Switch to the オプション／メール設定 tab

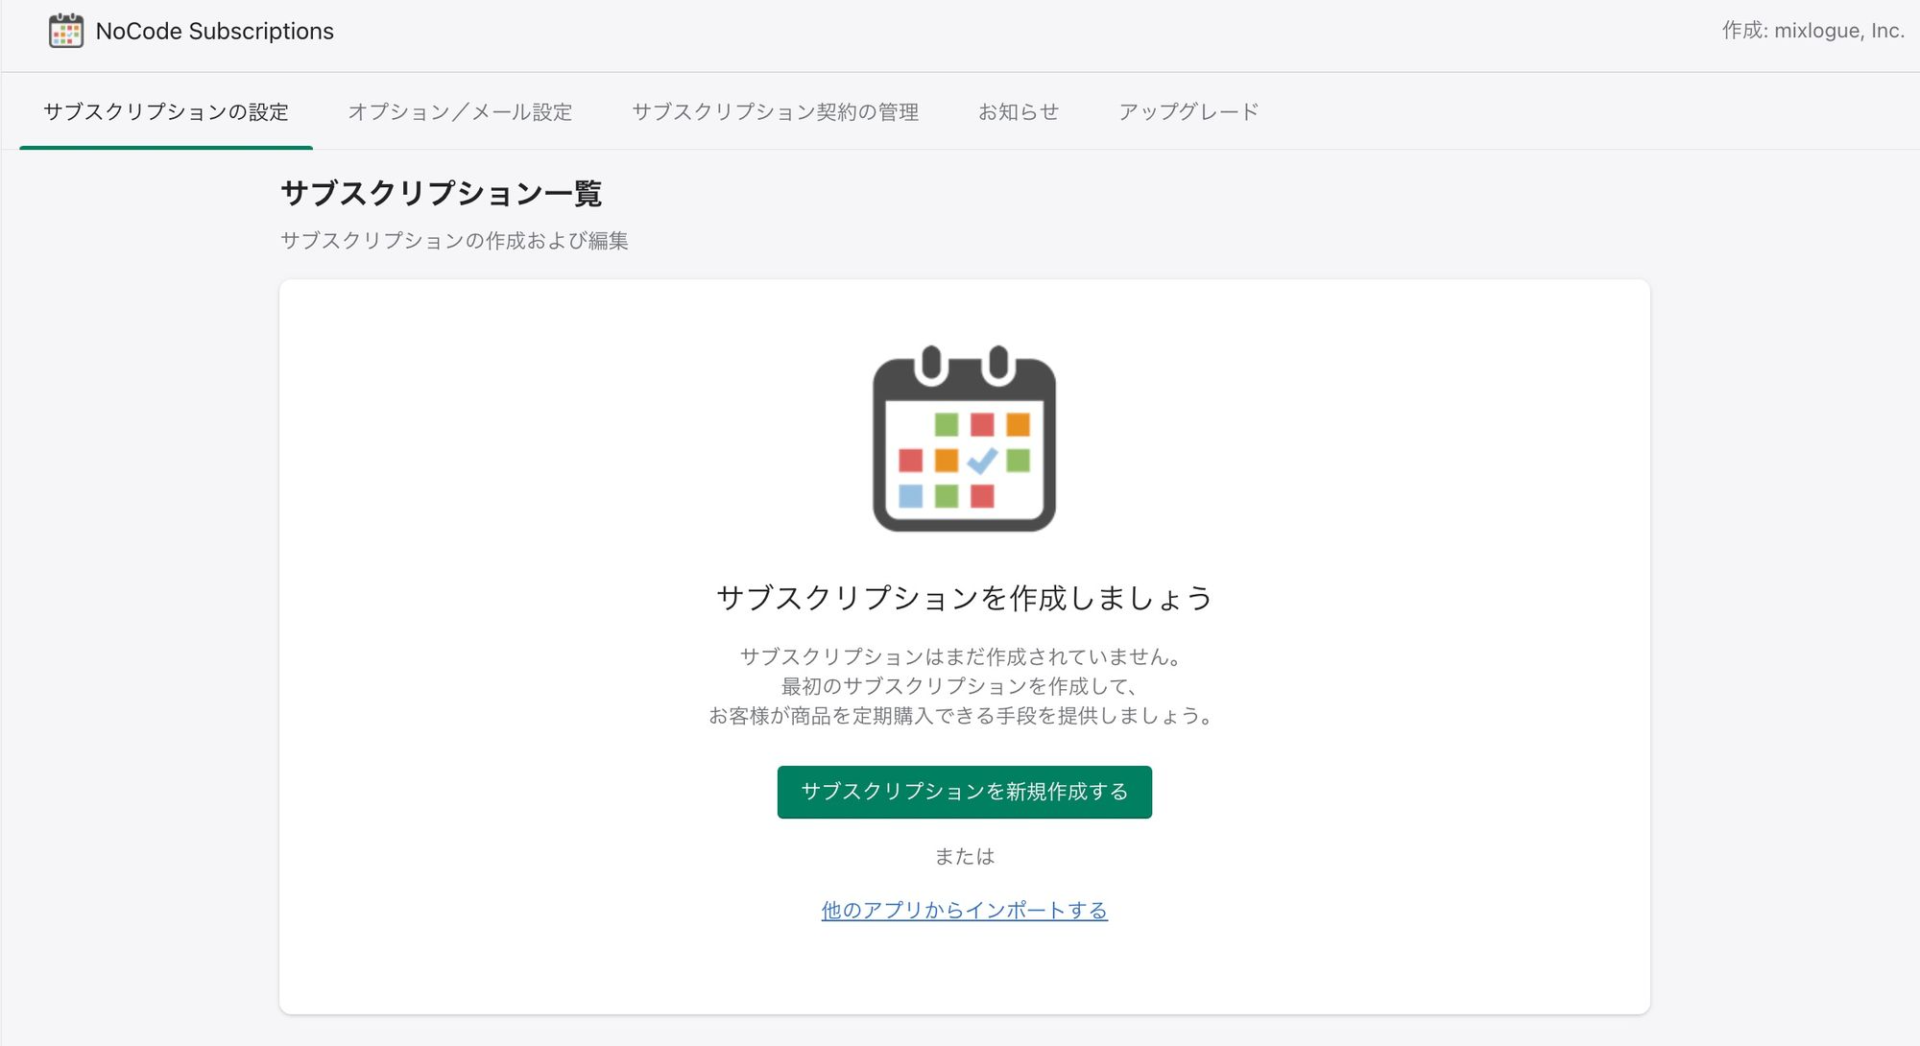pyautogui.click(x=460, y=112)
